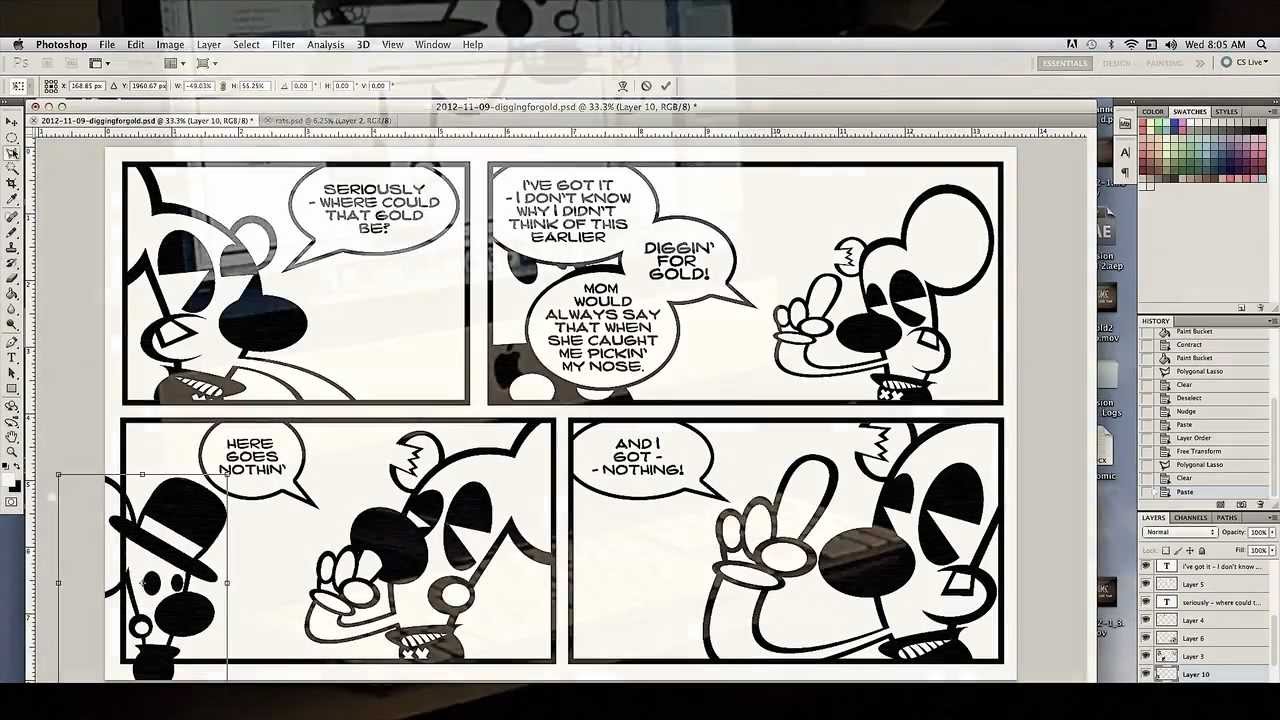
Task: Select the Eyedropper tool
Action: [x=11, y=199]
